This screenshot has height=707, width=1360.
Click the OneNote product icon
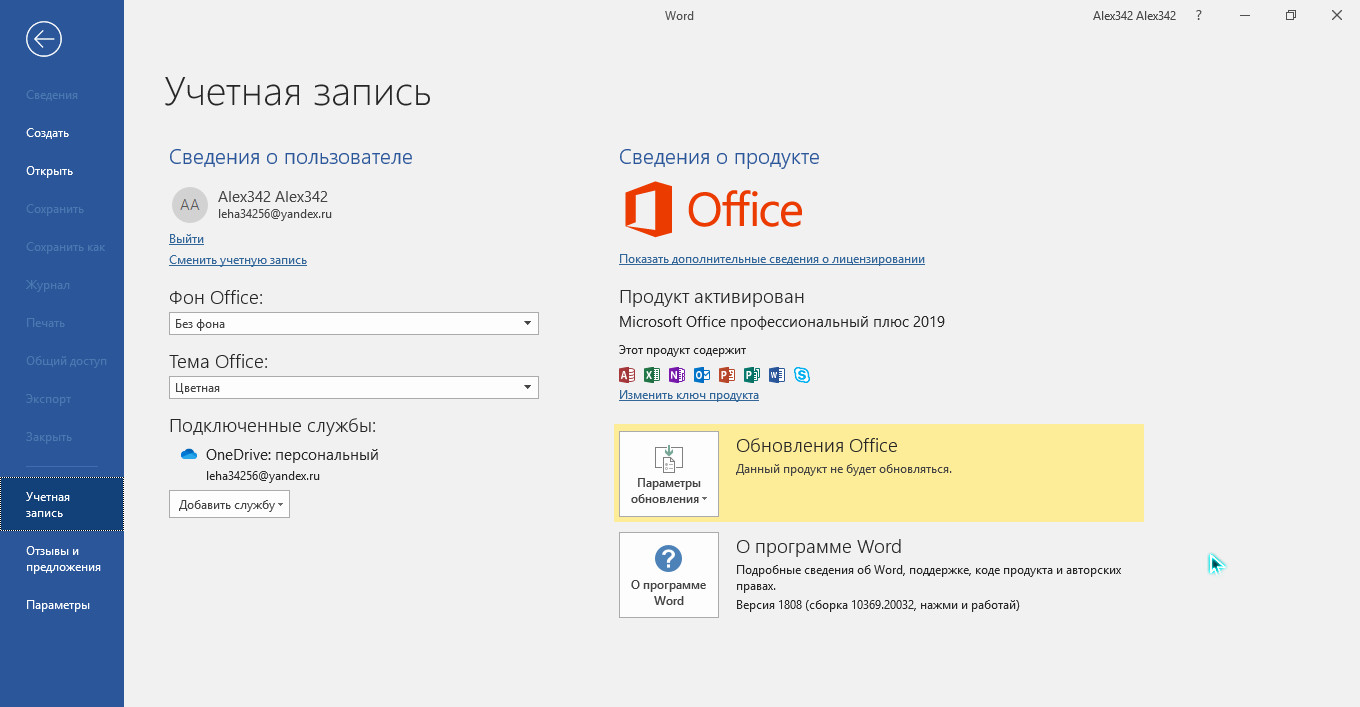point(677,375)
